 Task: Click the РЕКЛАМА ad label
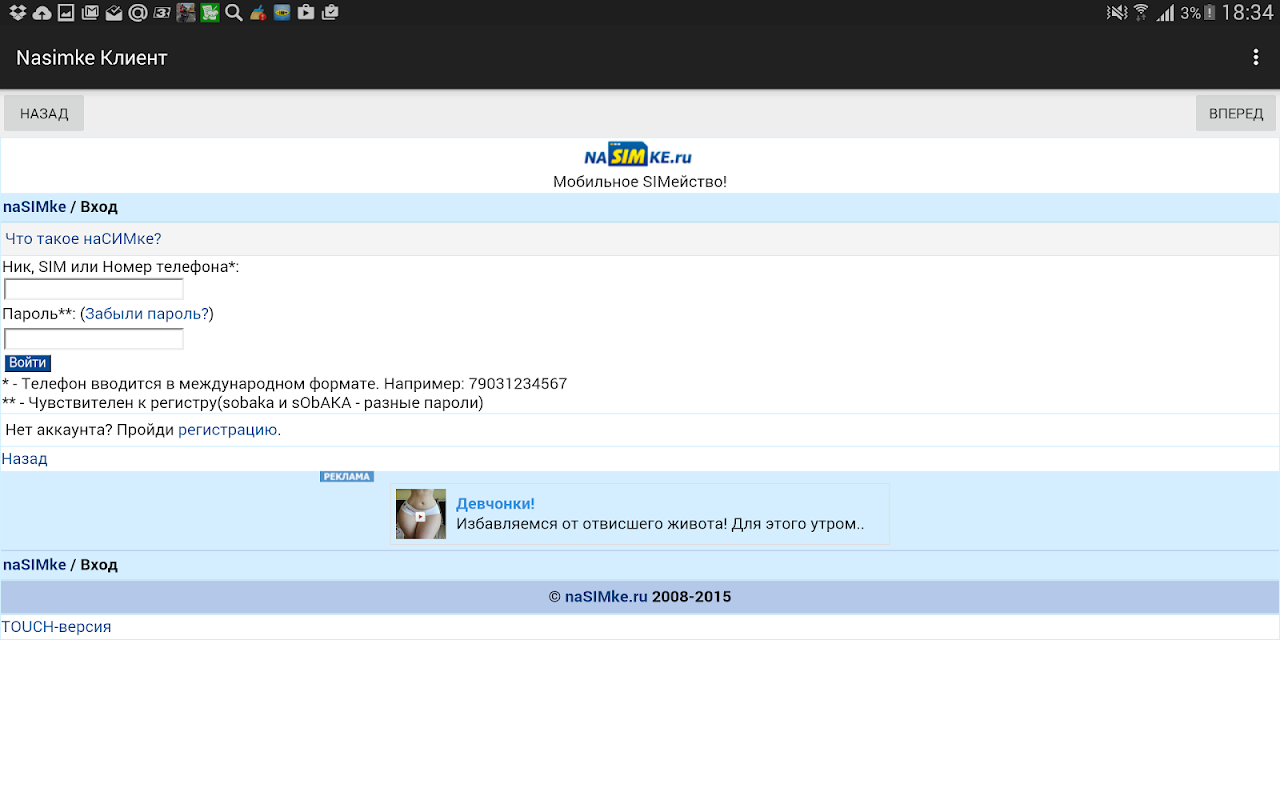[x=347, y=477]
